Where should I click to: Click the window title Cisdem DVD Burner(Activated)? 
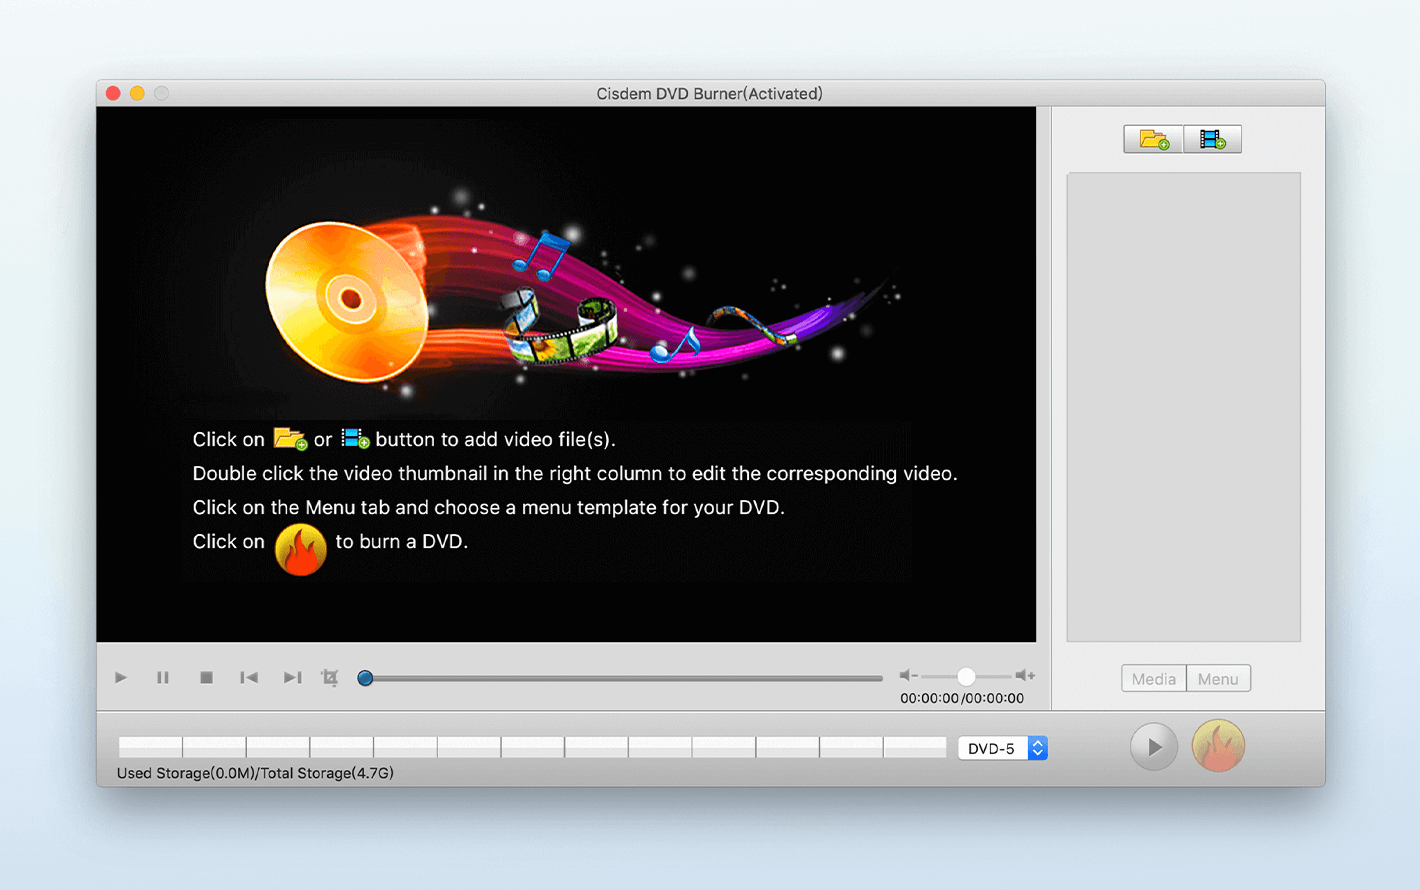point(710,94)
